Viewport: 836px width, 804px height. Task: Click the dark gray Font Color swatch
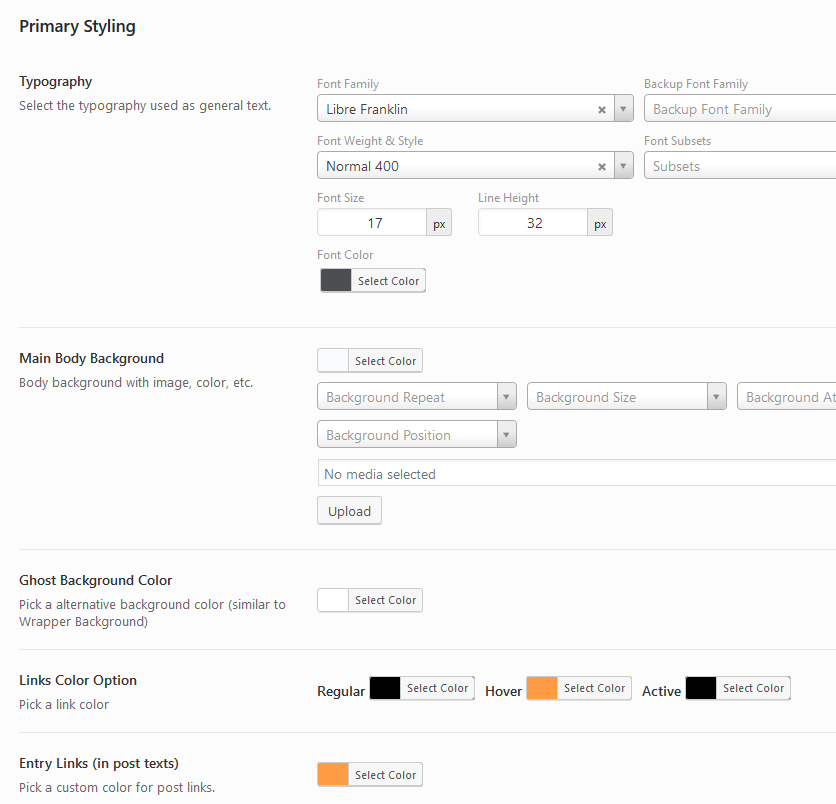[336, 281]
